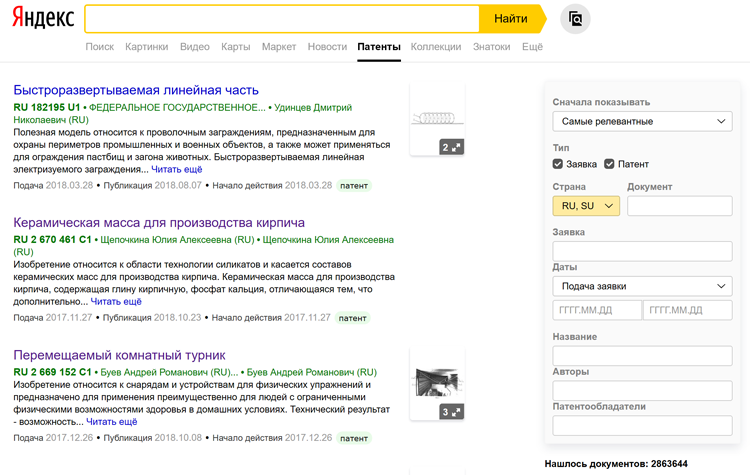The image size is (750, 475).
Task: Click патент badge dated 2017.12.26
Action: pyautogui.click(x=354, y=438)
